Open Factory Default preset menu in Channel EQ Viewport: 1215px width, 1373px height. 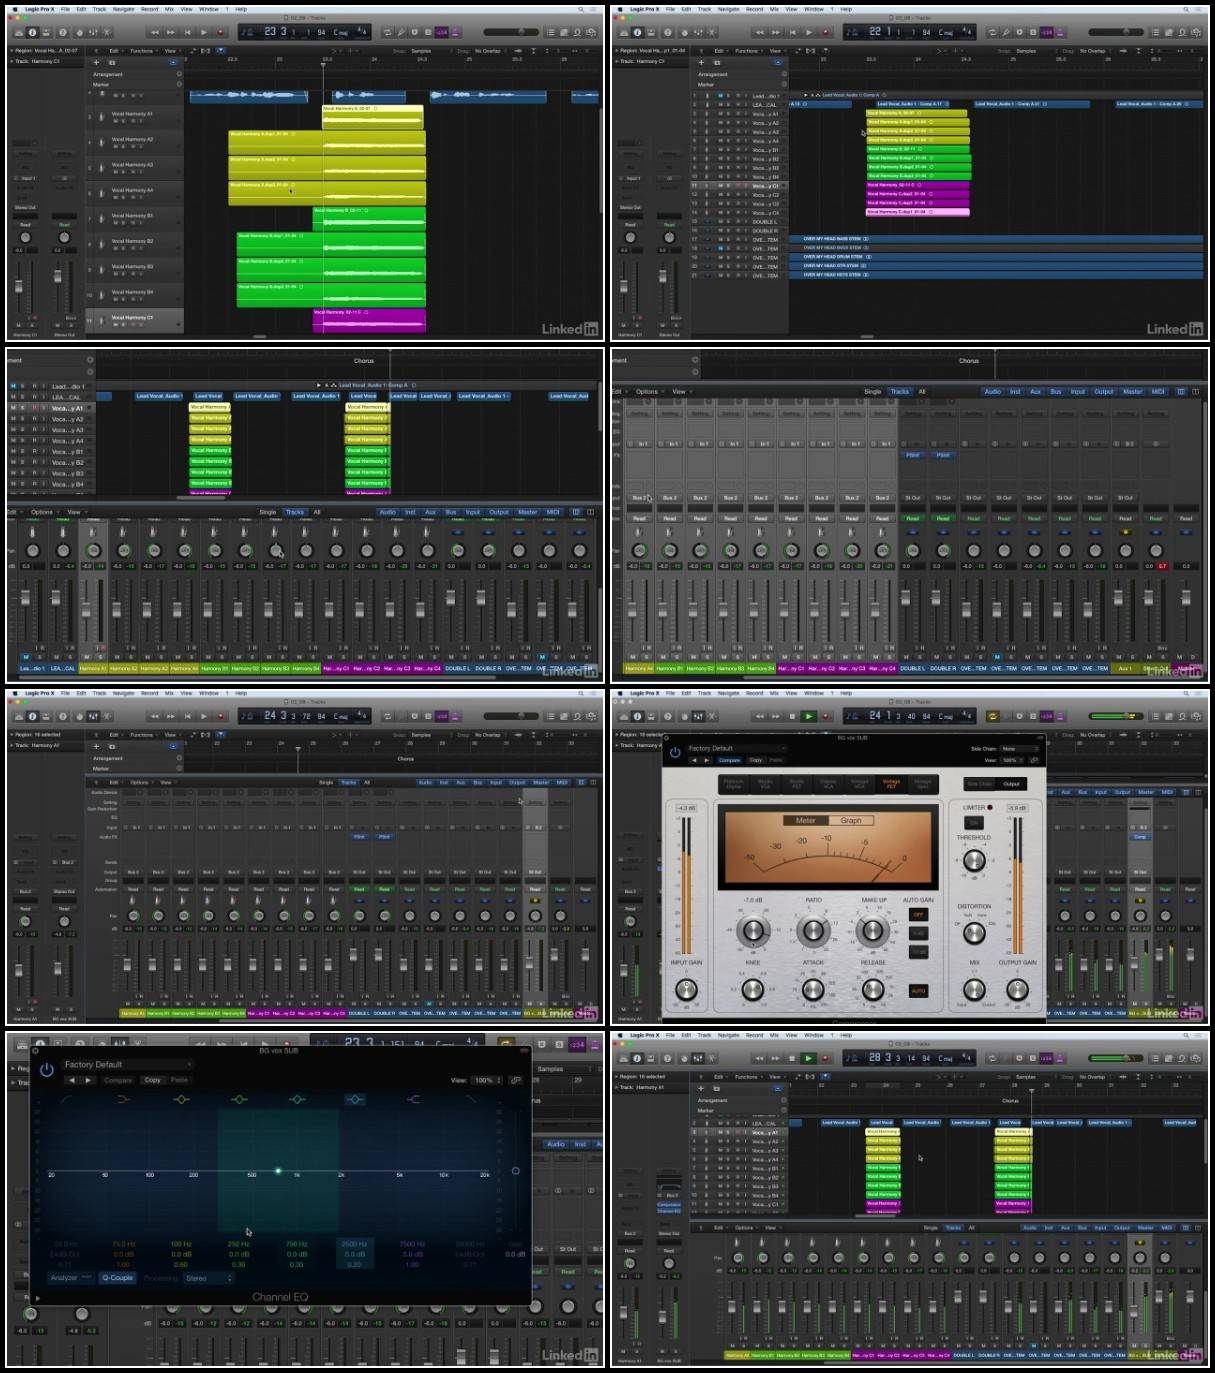pos(127,1064)
